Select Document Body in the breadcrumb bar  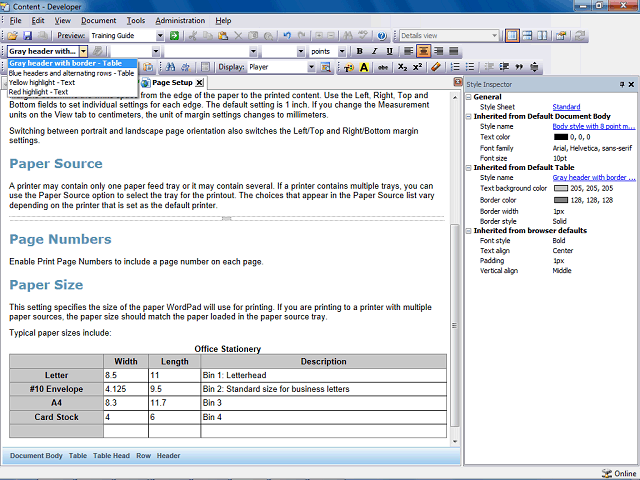tap(36, 456)
